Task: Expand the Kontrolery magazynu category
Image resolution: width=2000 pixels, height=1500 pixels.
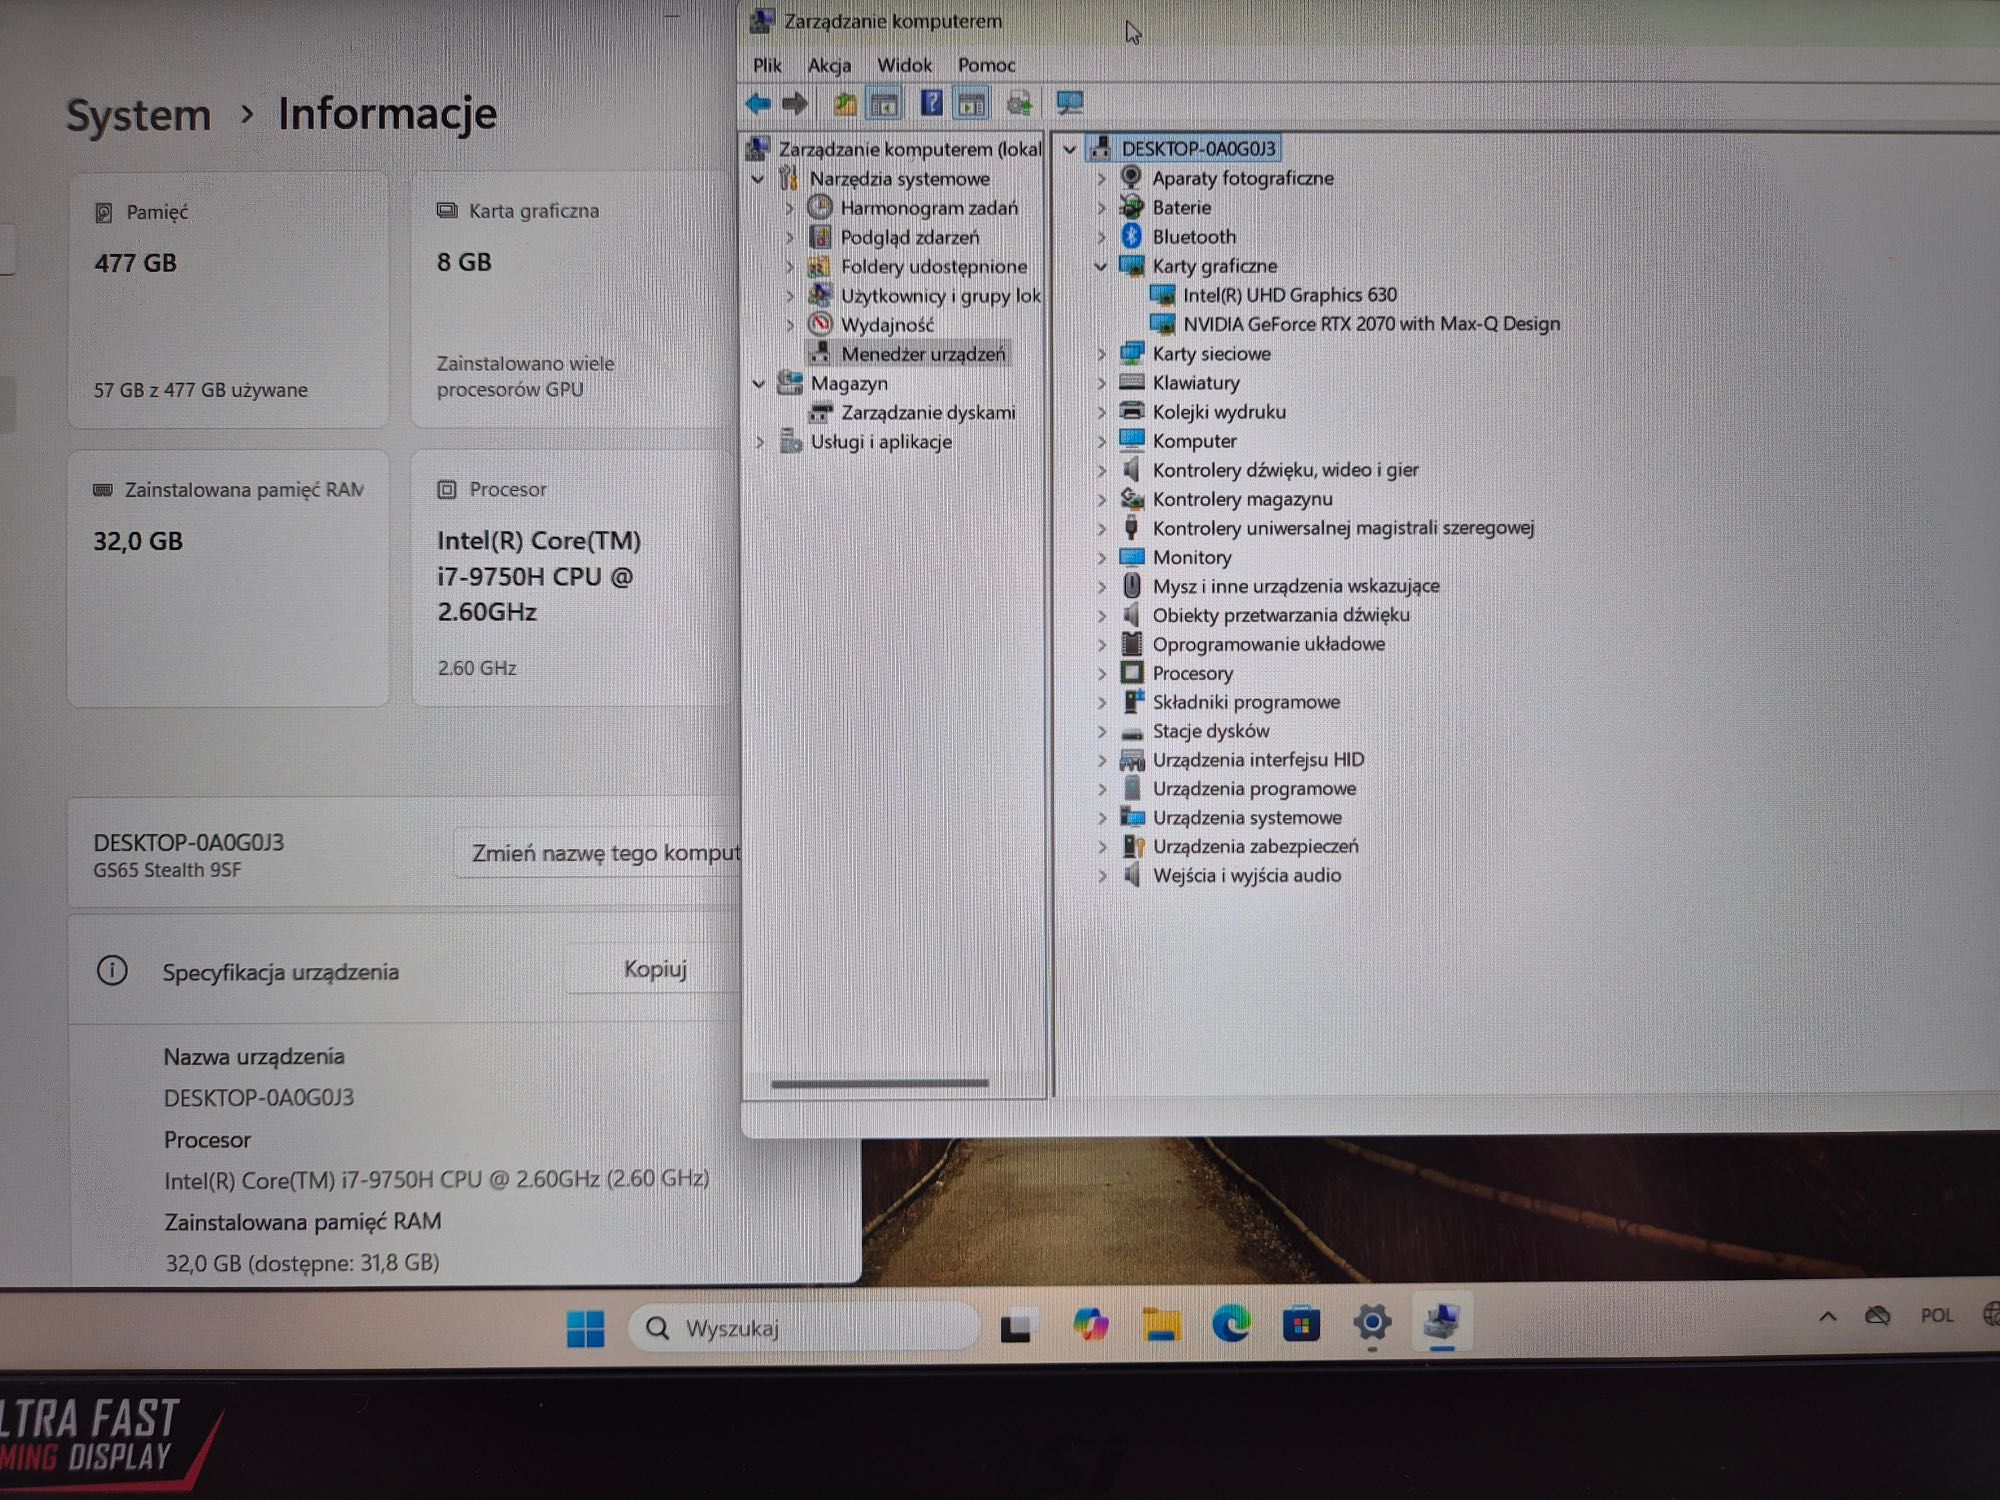Action: pyautogui.click(x=1101, y=499)
